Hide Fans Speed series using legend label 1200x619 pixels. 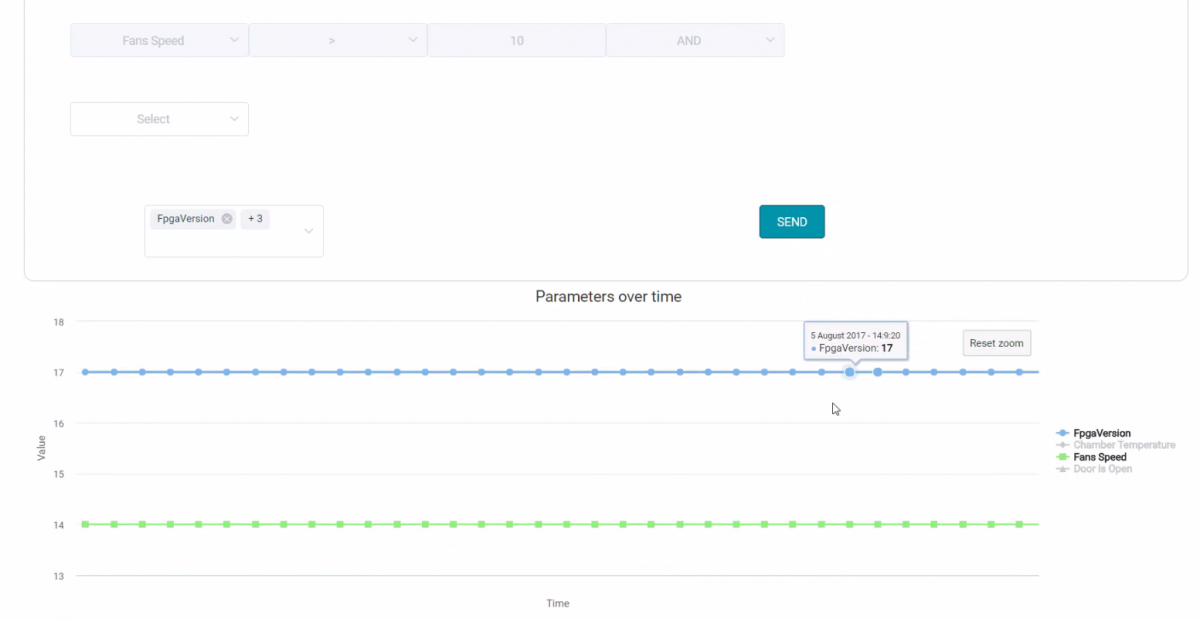1100,457
